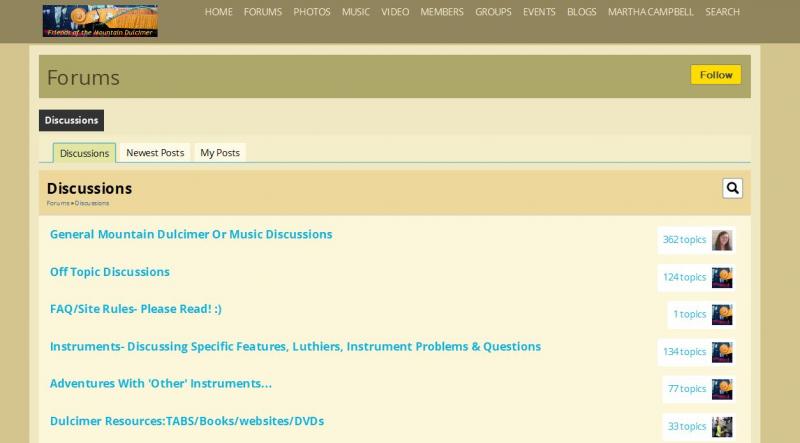
Task: Open MARTHA CAMPBELL profile menu
Action: pyautogui.click(x=651, y=12)
